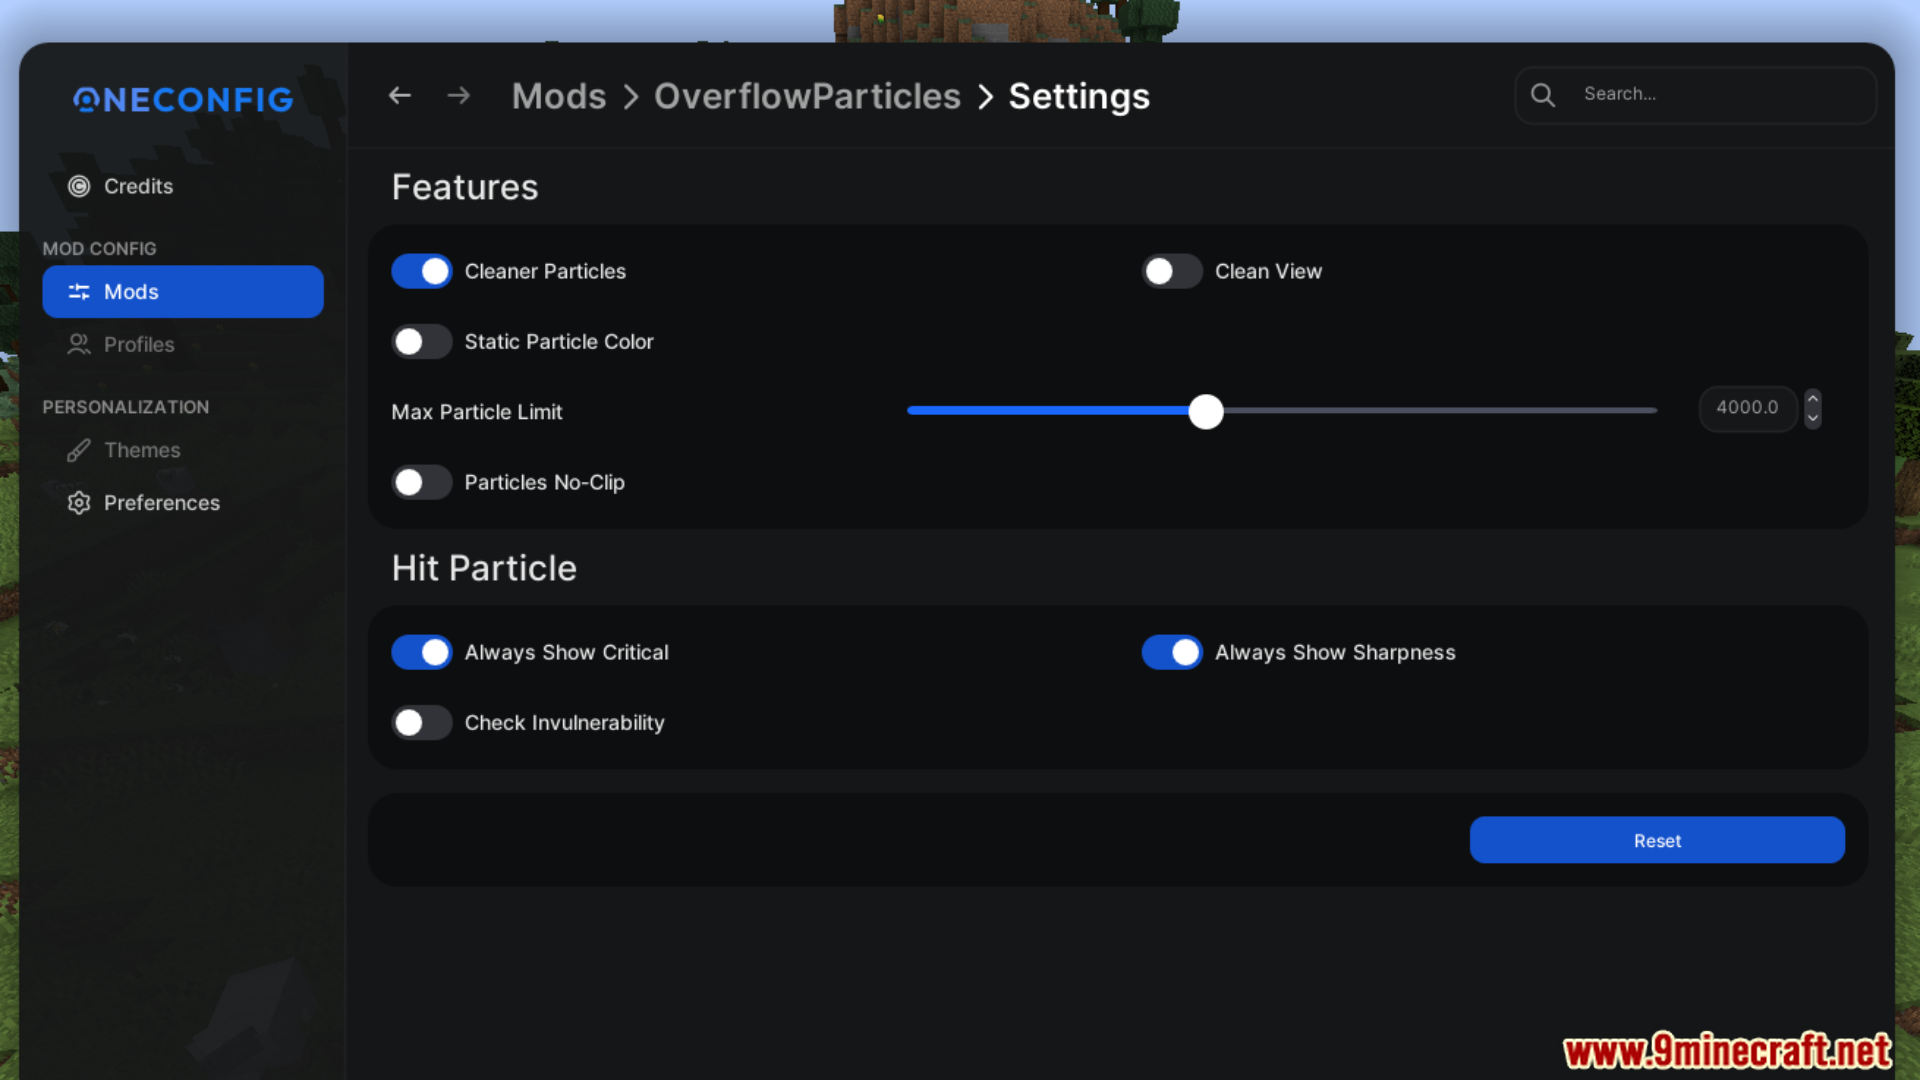1920x1080 pixels.
Task: Decrease Max Particle Limit with down arrow
Action: (1812, 419)
